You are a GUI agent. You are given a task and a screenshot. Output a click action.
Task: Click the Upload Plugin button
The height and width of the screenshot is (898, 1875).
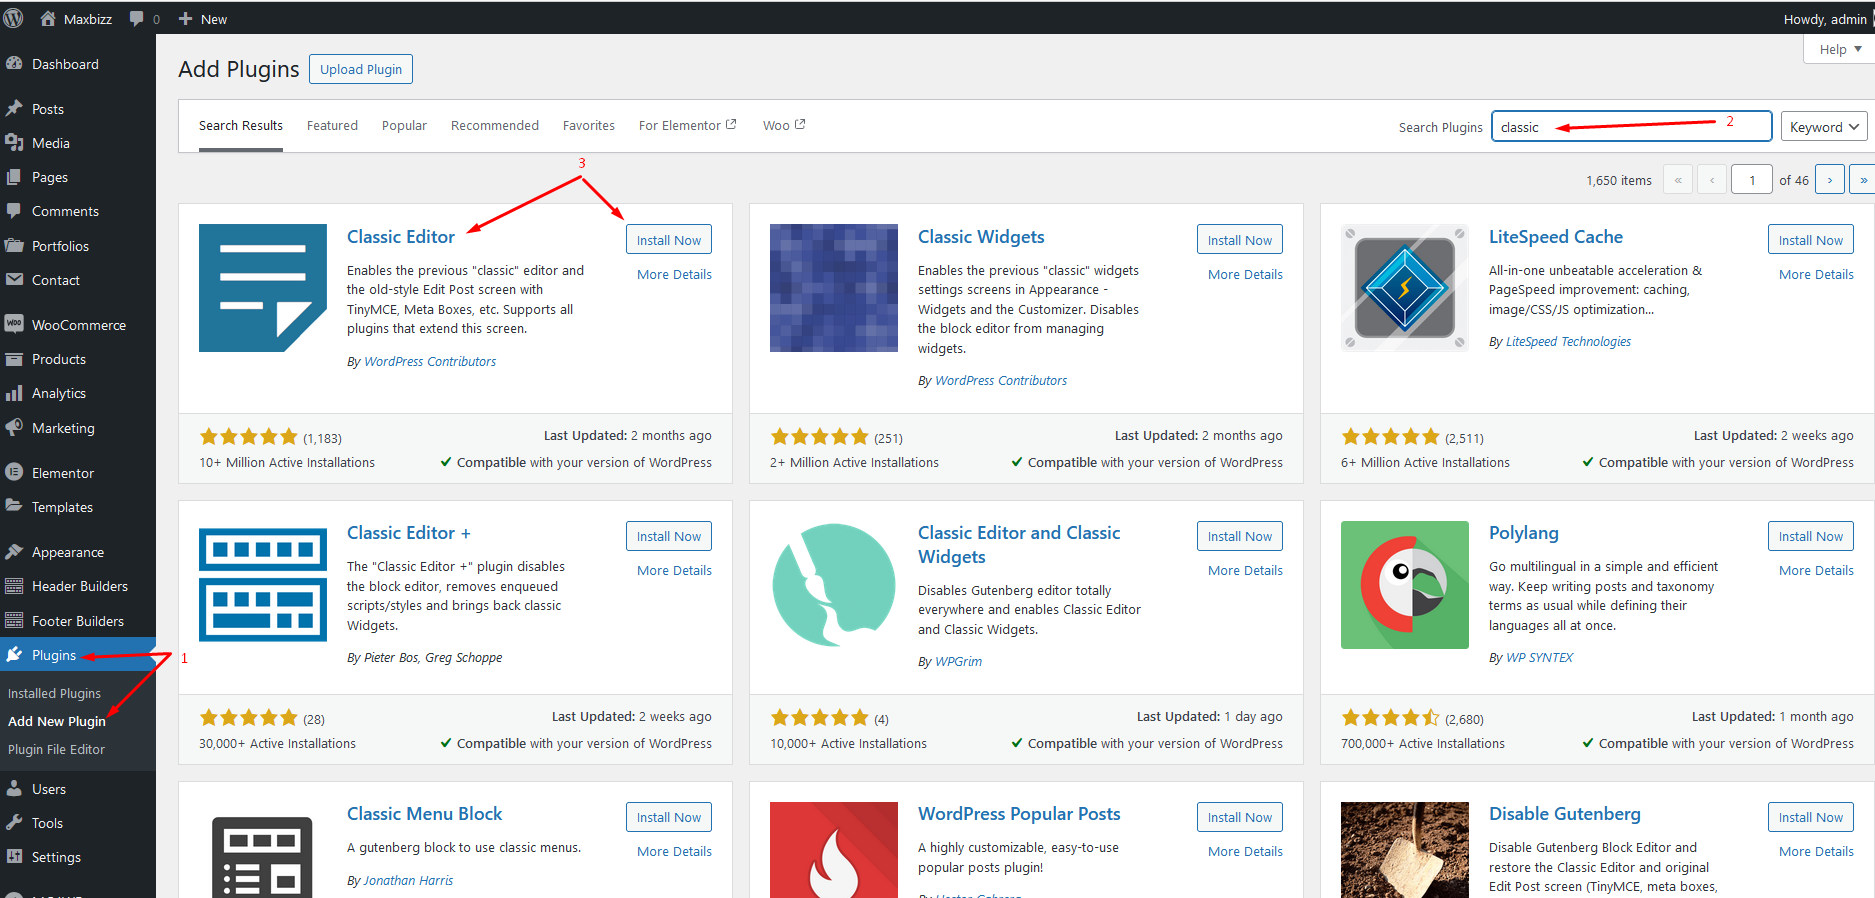(x=361, y=69)
